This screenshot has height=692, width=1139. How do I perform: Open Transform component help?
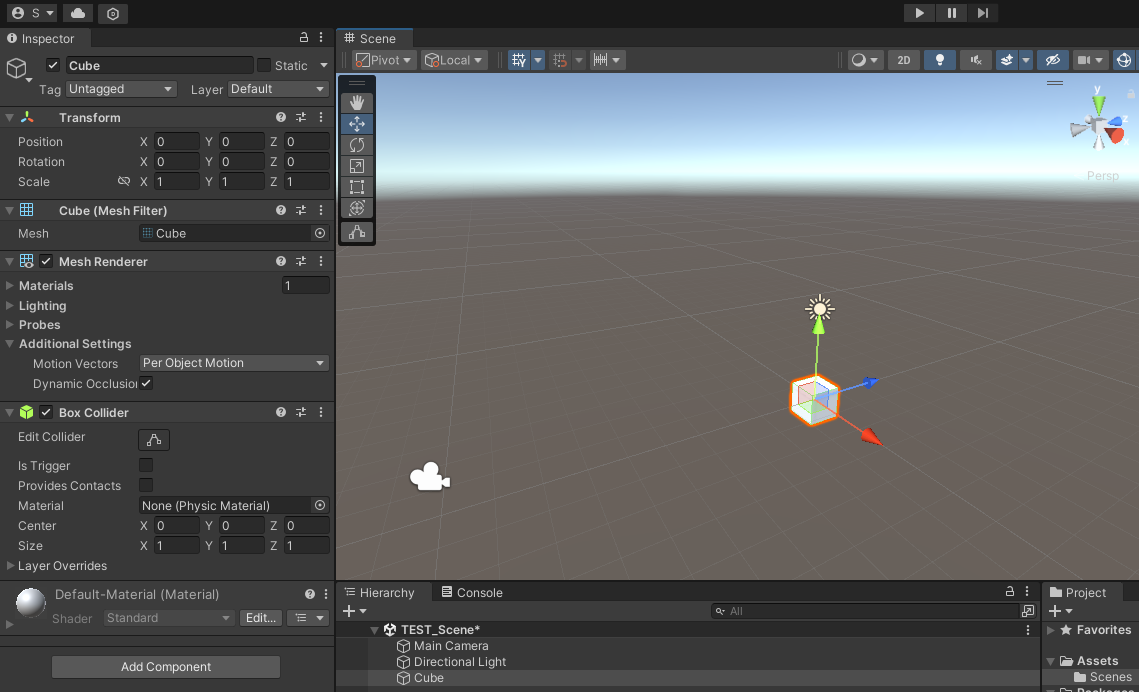280,117
